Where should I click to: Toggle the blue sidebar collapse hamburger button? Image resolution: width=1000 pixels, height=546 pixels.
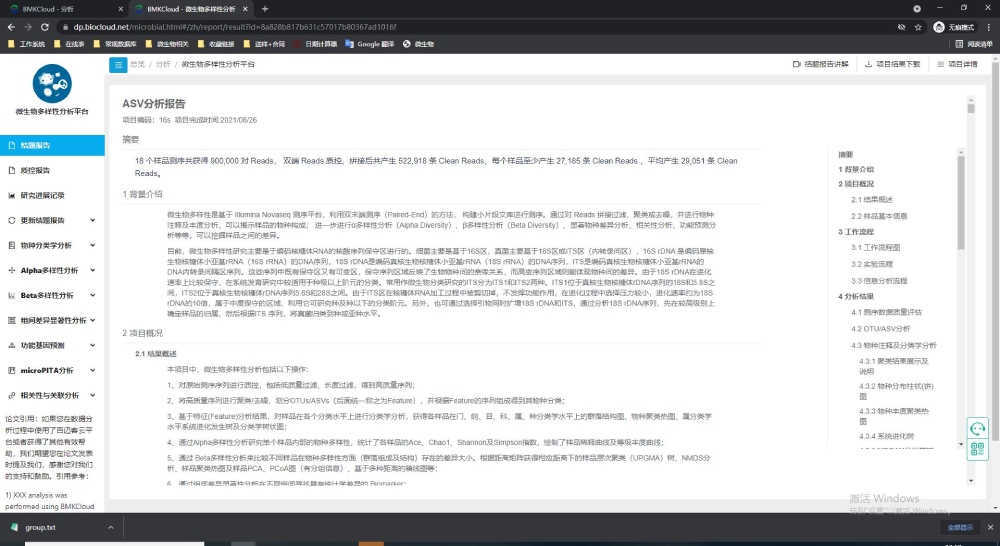click(118, 64)
